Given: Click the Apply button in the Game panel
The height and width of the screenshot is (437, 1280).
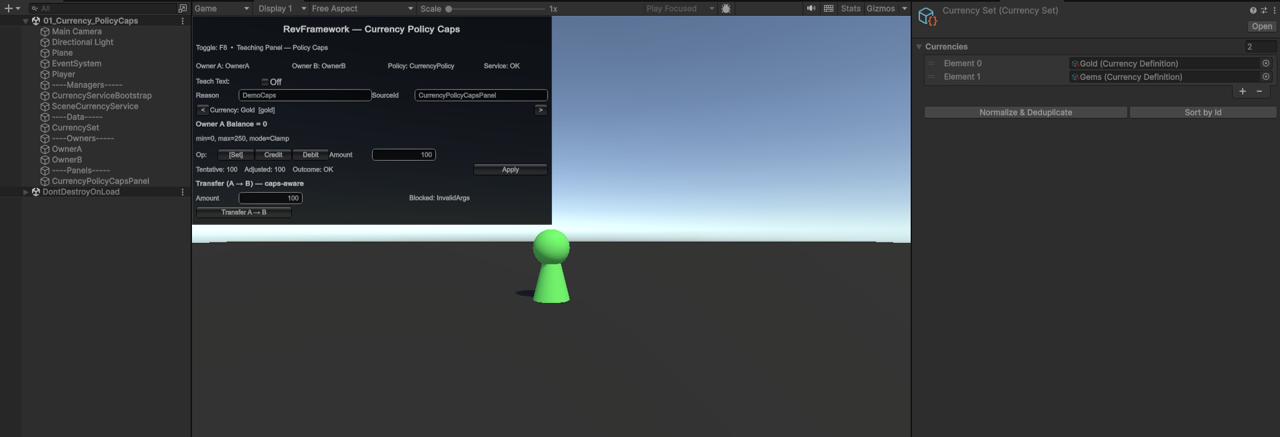Looking at the screenshot, I should [x=510, y=170].
